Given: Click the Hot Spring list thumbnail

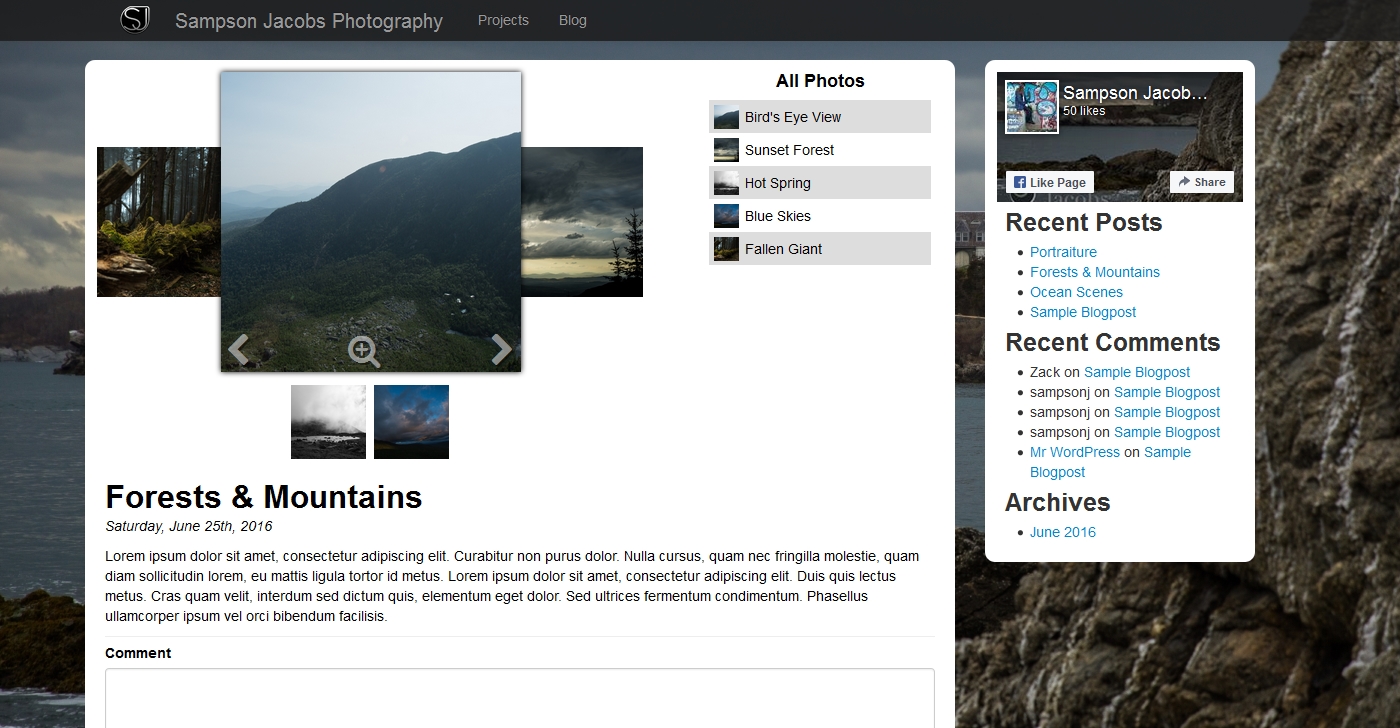Looking at the screenshot, I should point(726,183).
